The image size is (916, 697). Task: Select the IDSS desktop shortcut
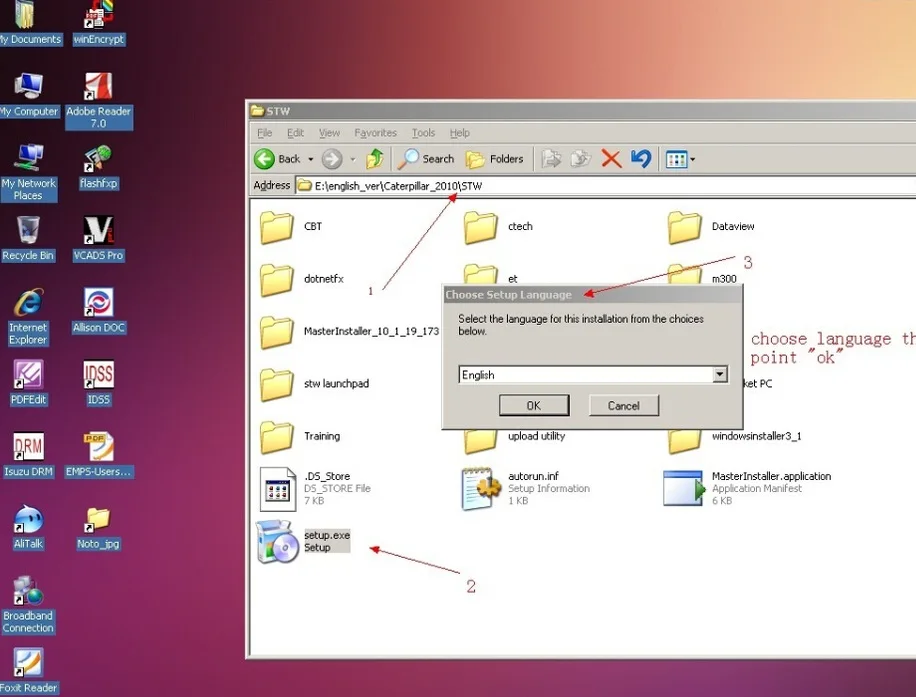[98, 382]
